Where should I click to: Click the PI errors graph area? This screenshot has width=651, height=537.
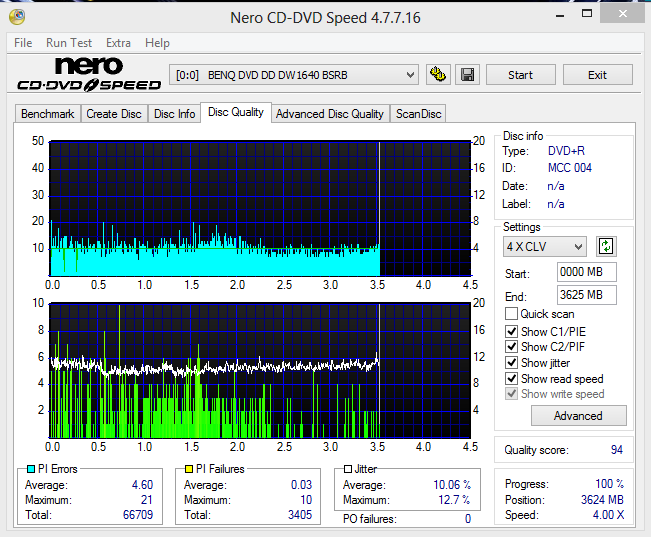point(260,208)
